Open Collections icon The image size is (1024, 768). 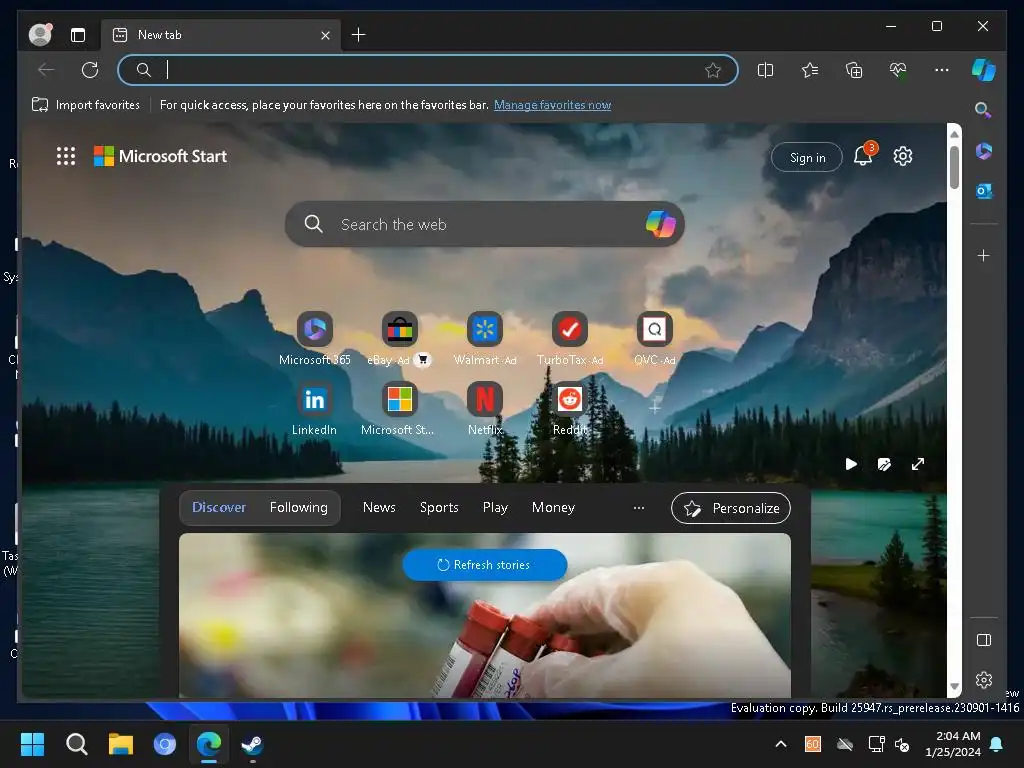(854, 70)
